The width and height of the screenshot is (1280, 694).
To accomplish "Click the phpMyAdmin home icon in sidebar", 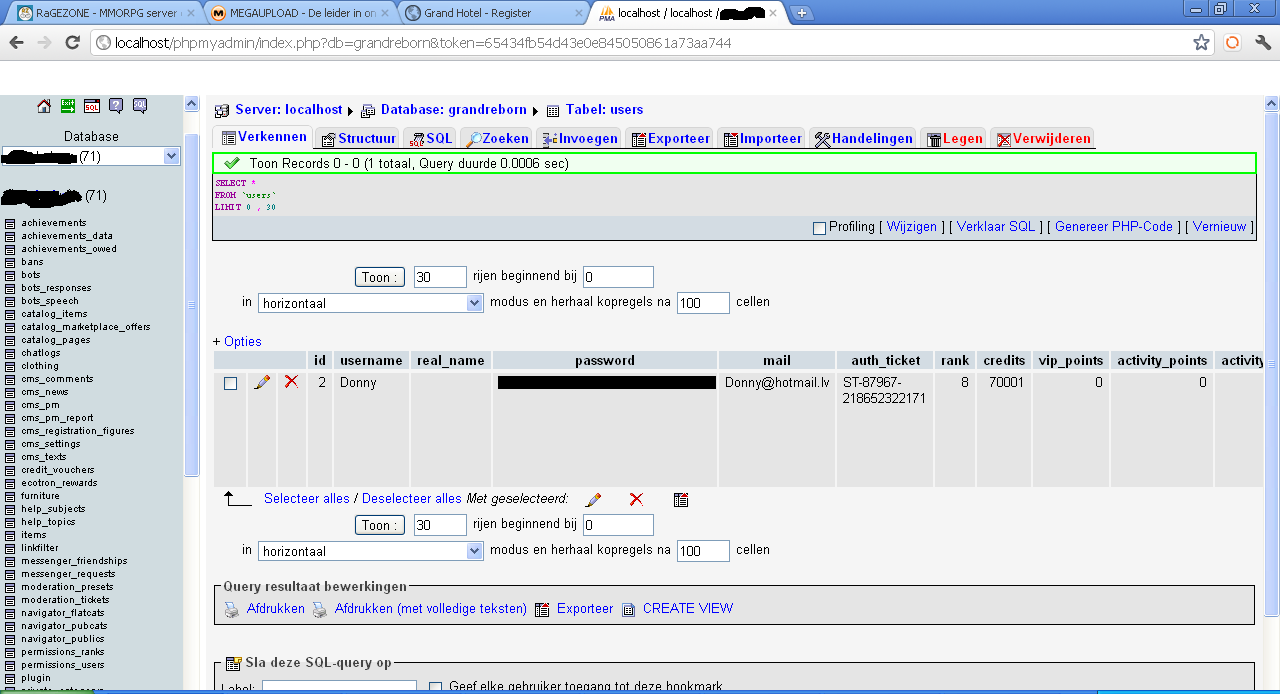I will [x=44, y=106].
